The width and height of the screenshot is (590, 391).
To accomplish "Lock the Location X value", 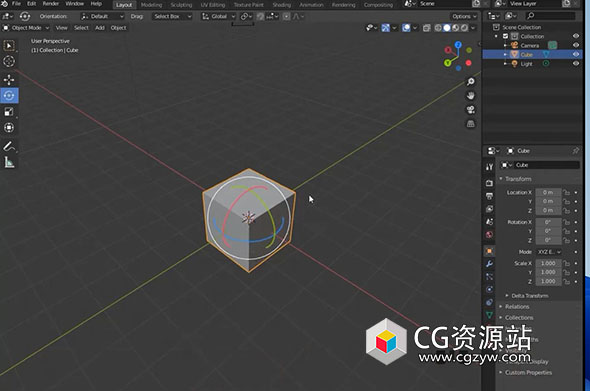I will click(566, 192).
